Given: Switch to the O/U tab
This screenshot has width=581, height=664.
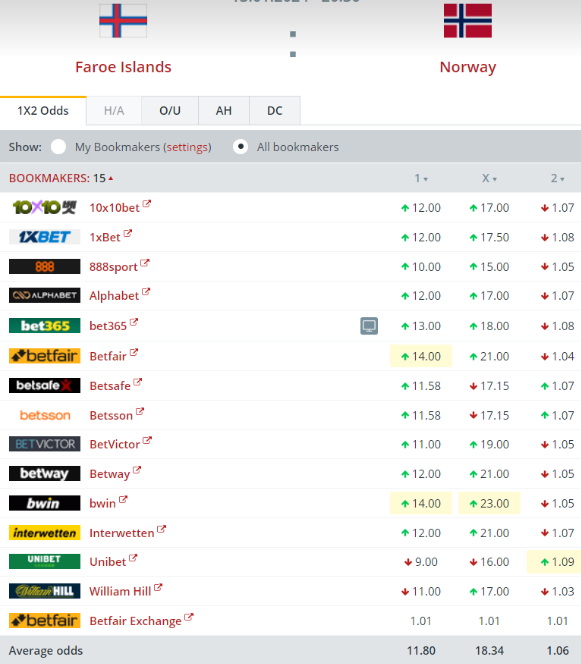Looking at the screenshot, I should pos(170,111).
